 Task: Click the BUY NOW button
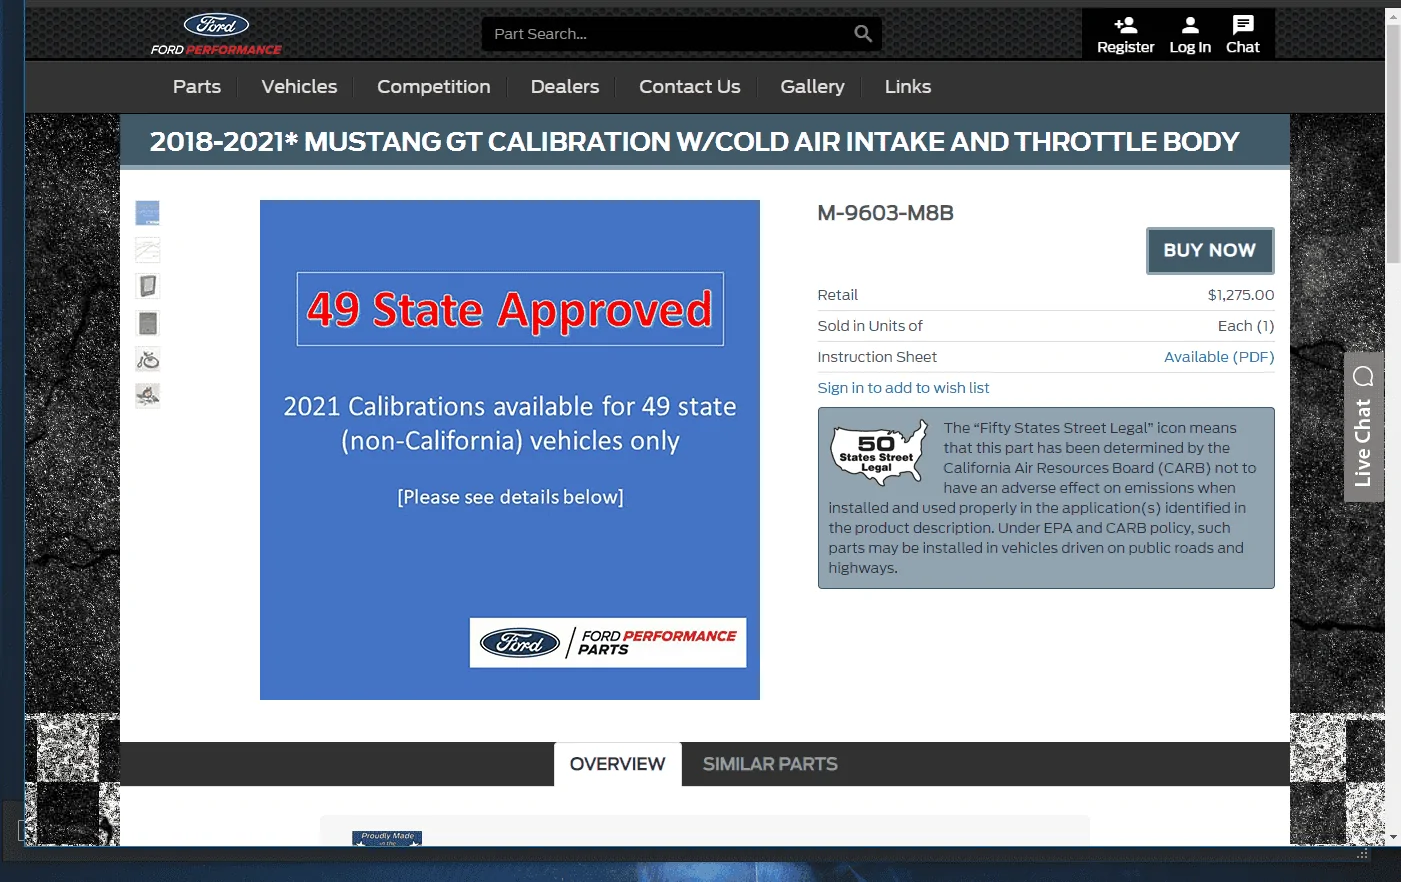coord(1210,250)
